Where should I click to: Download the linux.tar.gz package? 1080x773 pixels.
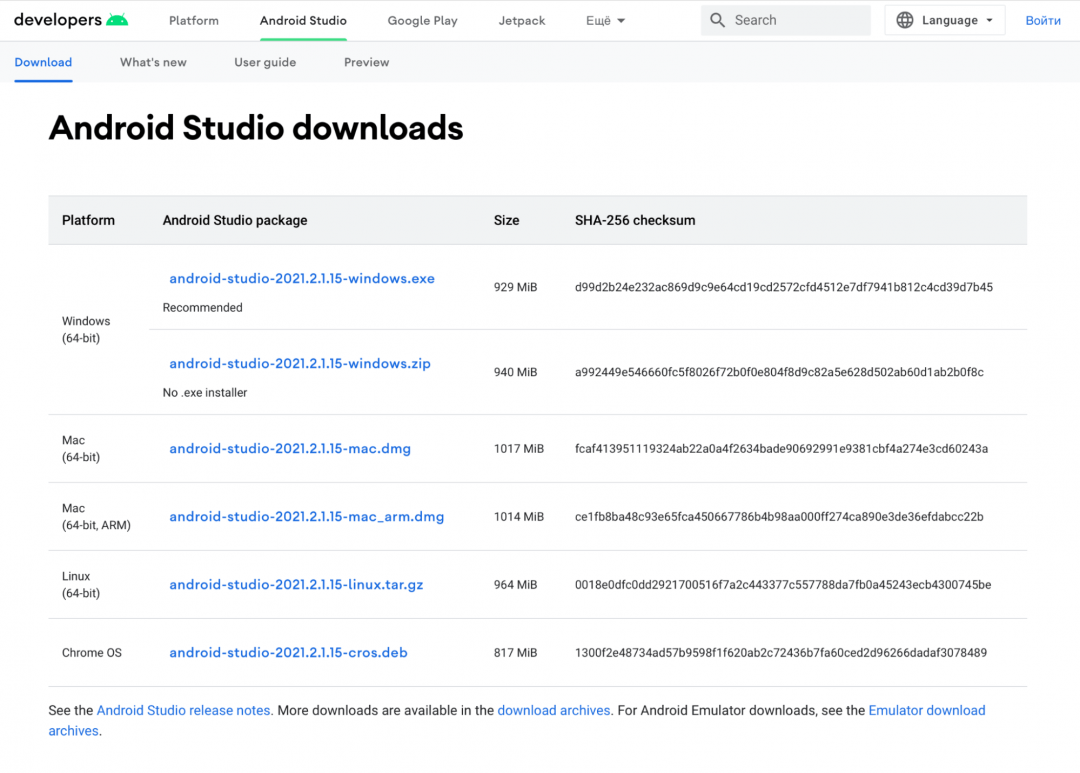296,585
